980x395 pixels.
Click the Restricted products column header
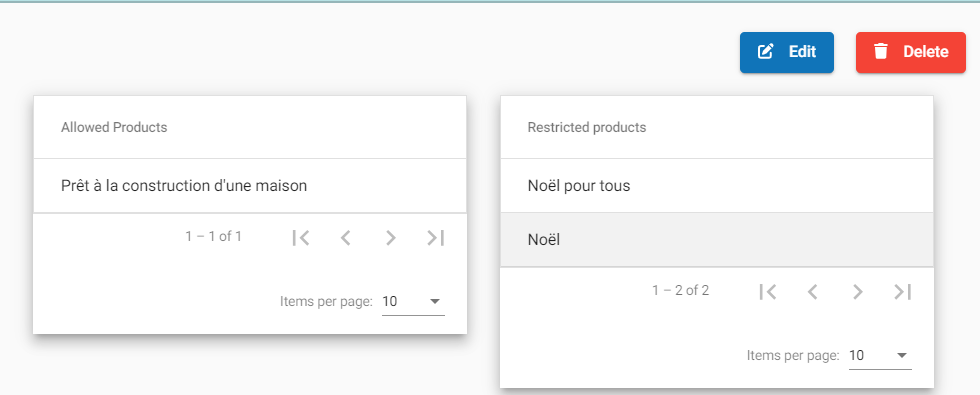pos(587,128)
